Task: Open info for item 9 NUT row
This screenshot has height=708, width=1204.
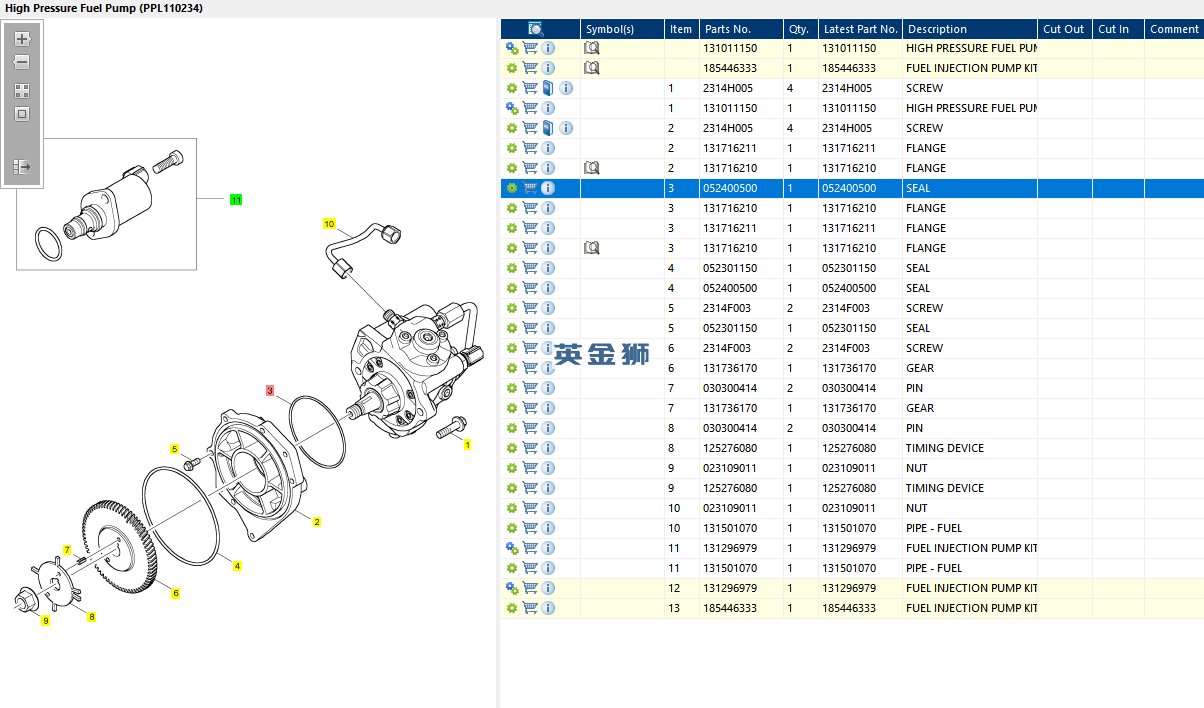Action: [x=548, y=468]
